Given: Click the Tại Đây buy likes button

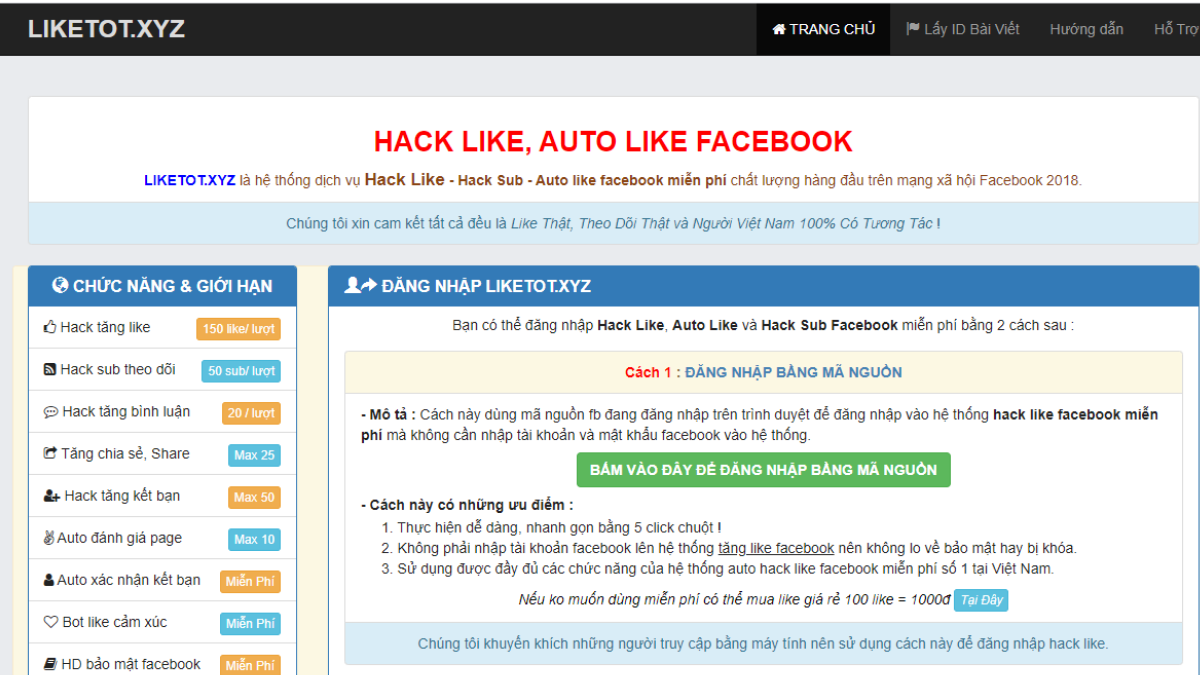Looking at the screenshot, I should [x=980, y=600].
